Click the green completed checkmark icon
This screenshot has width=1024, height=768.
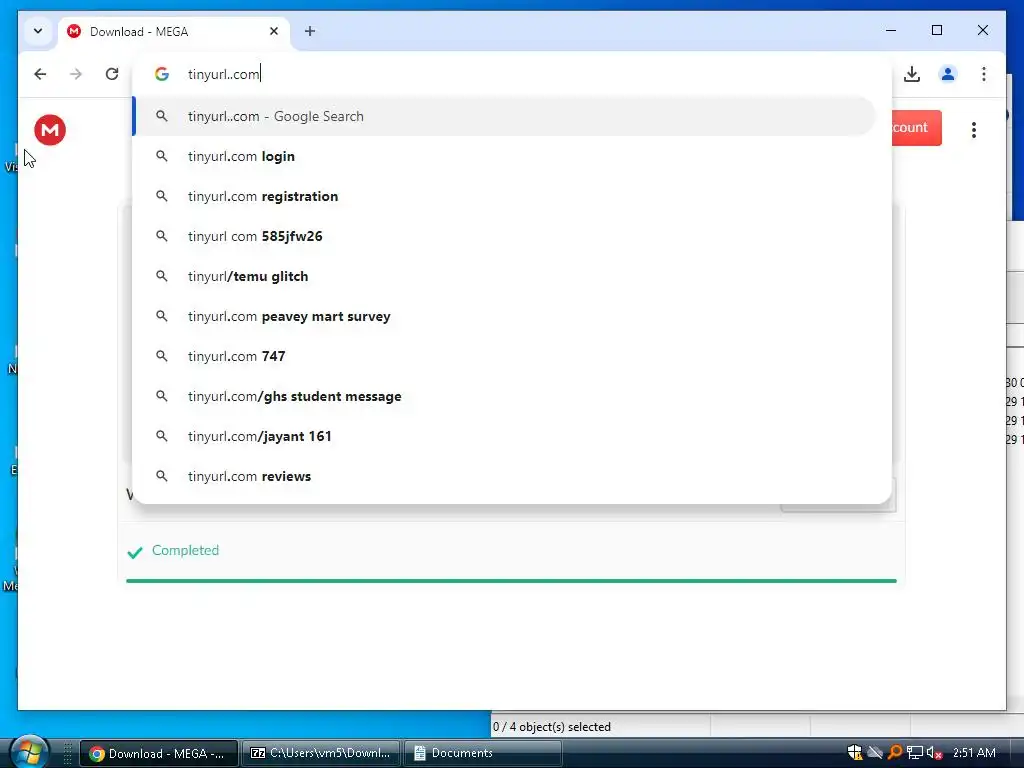tap(135, 552)
